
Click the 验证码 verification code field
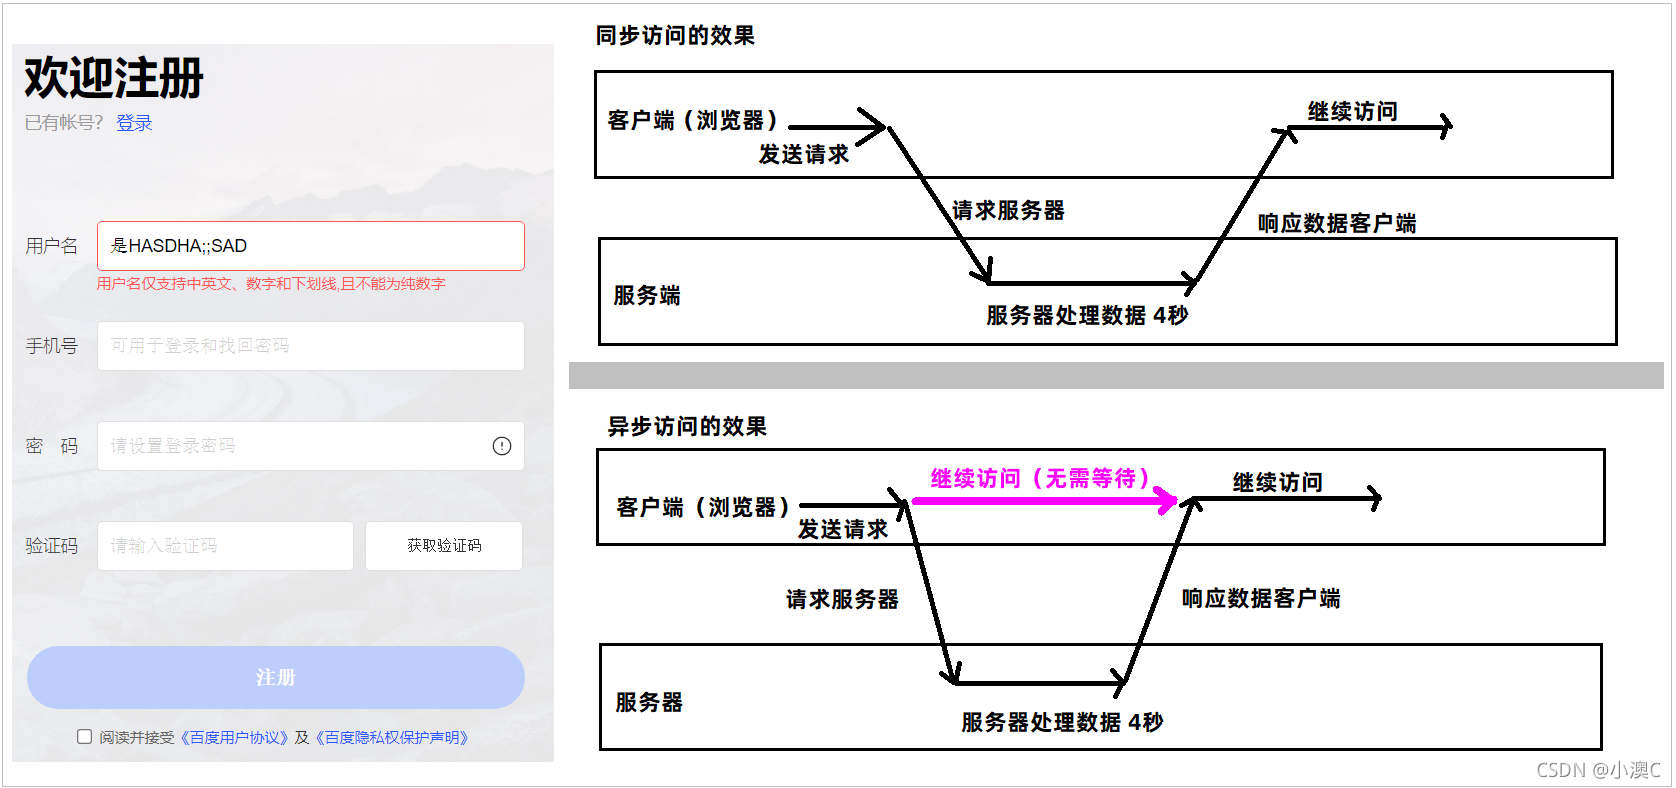[x=225, y=546]
